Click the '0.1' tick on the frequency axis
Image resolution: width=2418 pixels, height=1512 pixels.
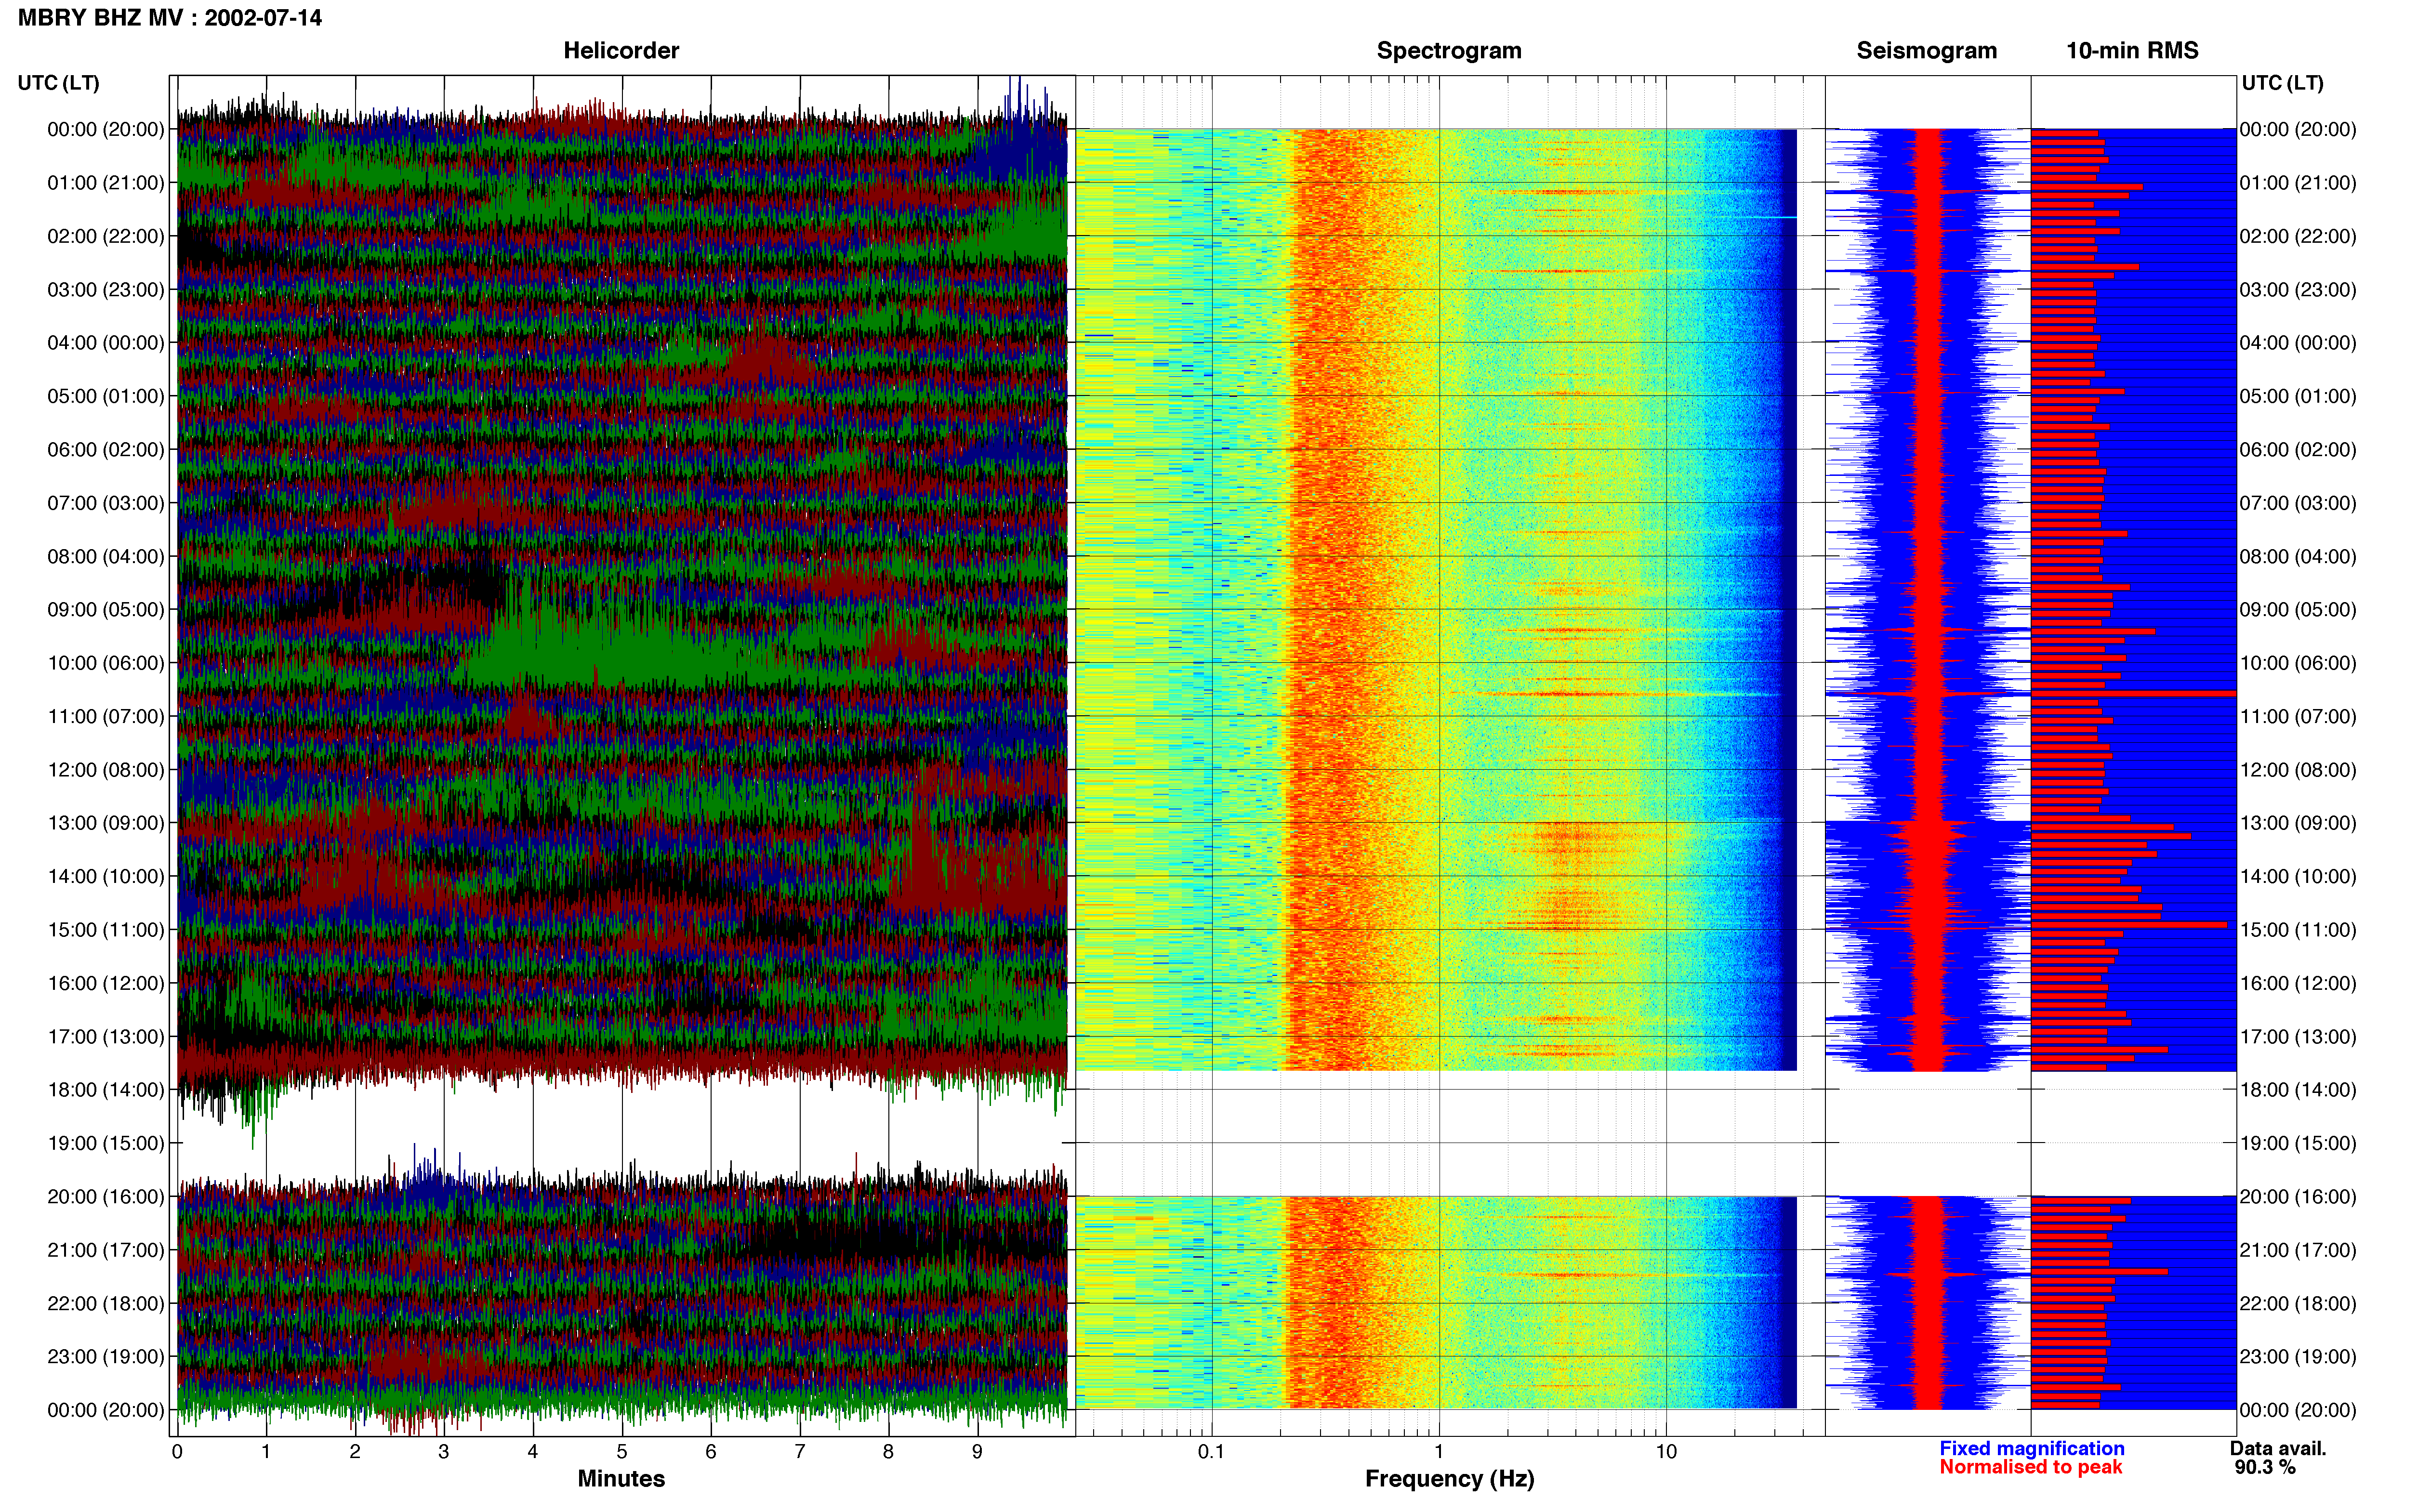click(x=1211, y=1452)
